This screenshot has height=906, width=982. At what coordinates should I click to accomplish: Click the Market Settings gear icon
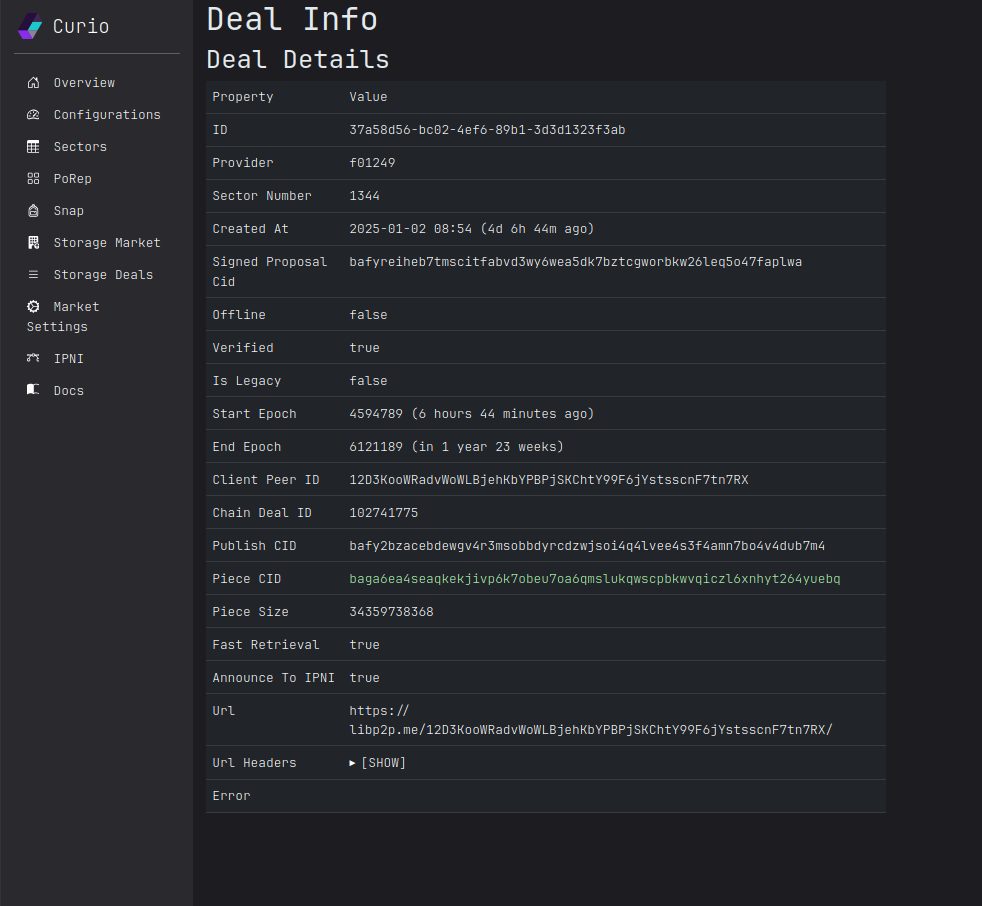33,307
